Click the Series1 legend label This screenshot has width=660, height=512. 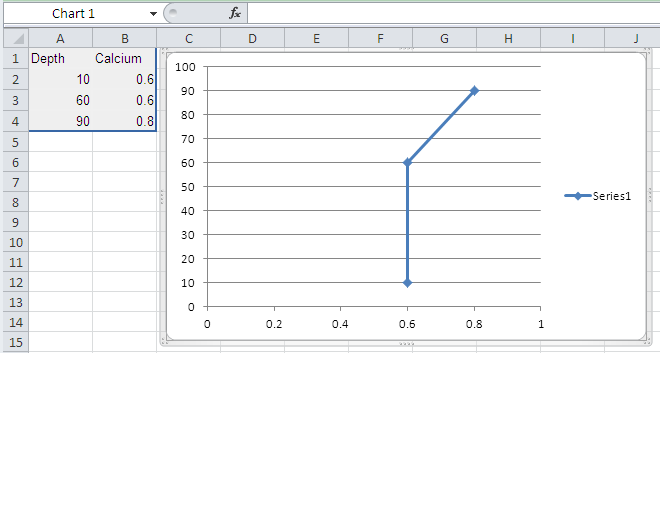pos(612,197)
